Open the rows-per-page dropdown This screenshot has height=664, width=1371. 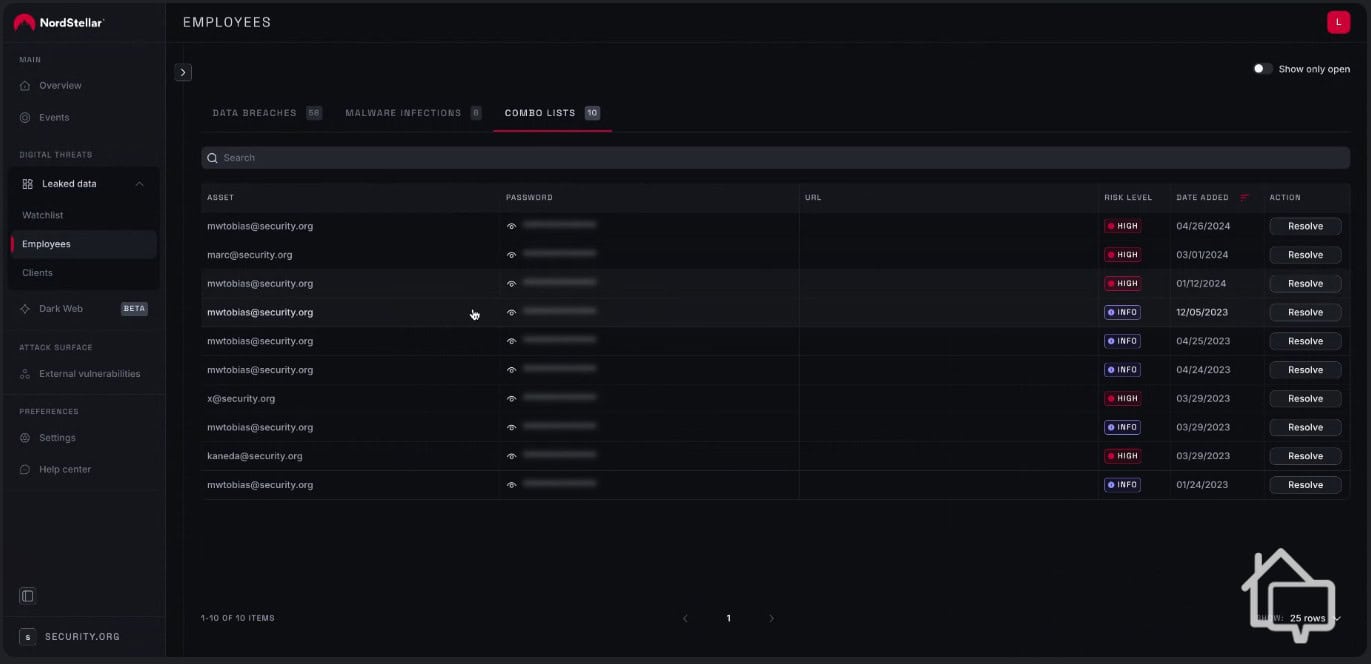coord(1314,619)
